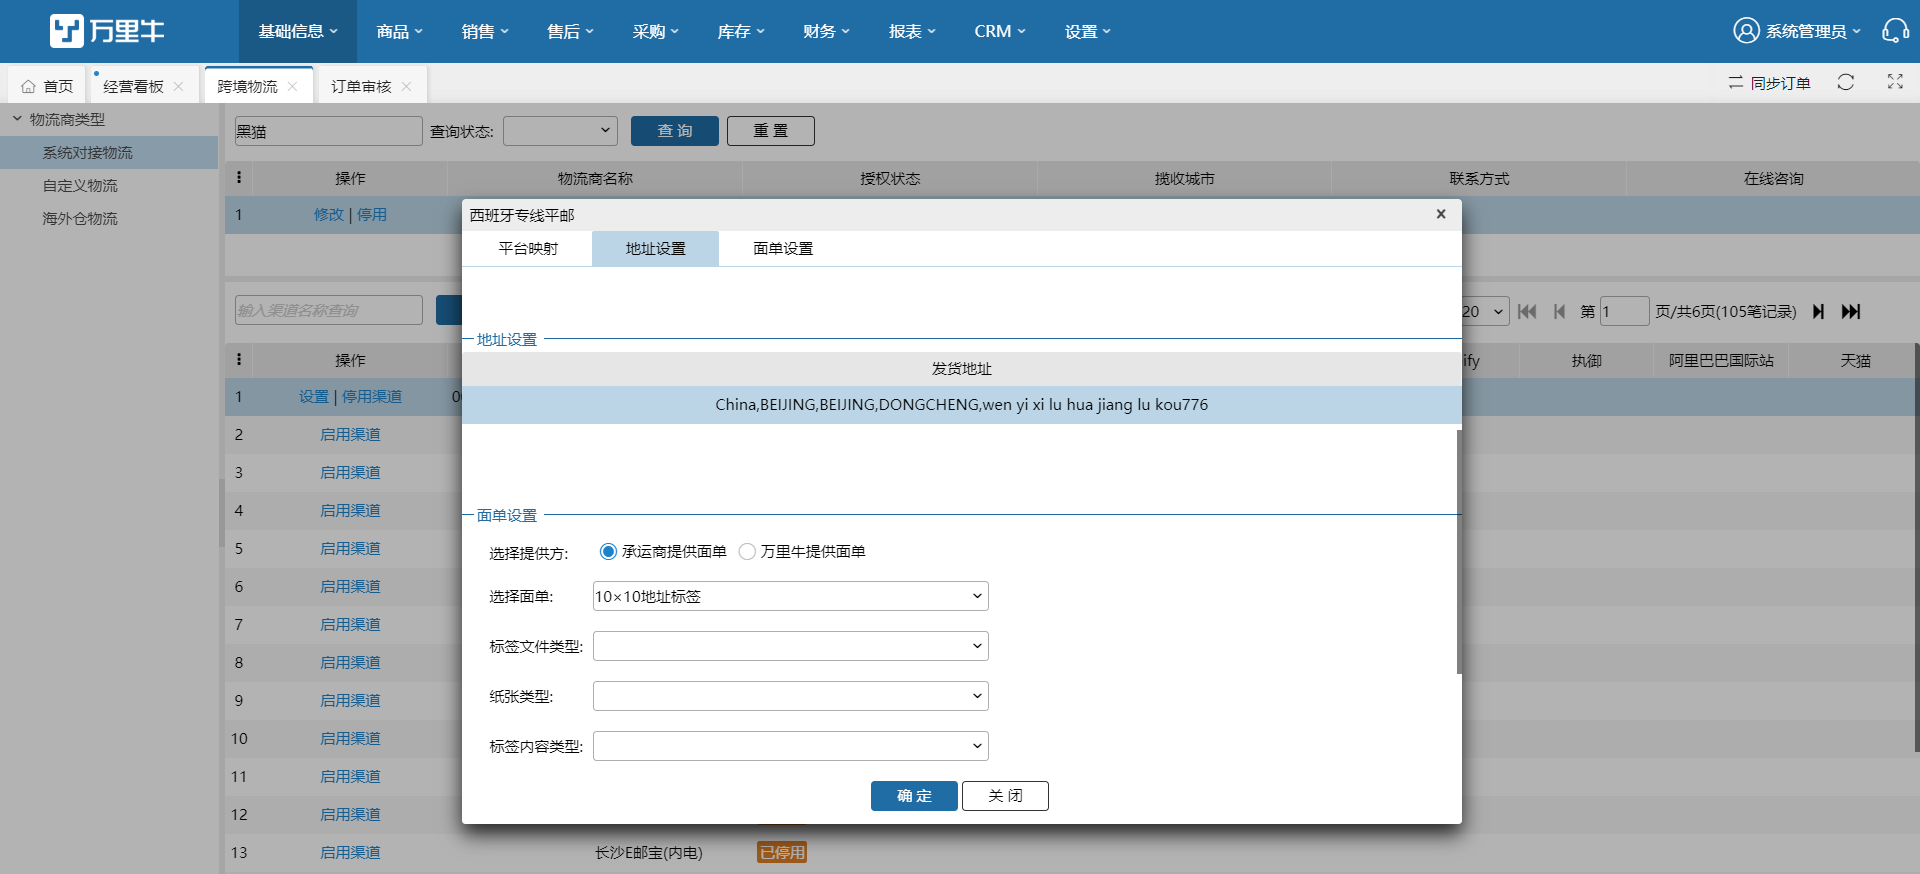Image resolution: width=1920 pixels, height=874 pixels.
Task: Close the 跨境物流 tab
Action: point(293,87)
